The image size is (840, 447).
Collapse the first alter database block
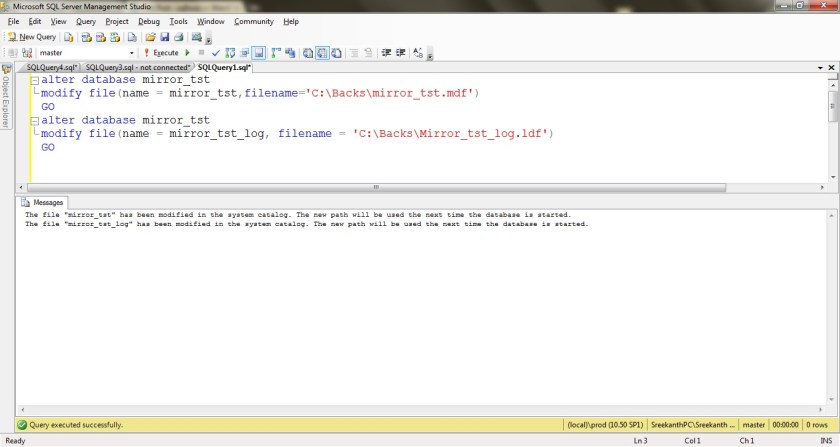coord(34,79)
